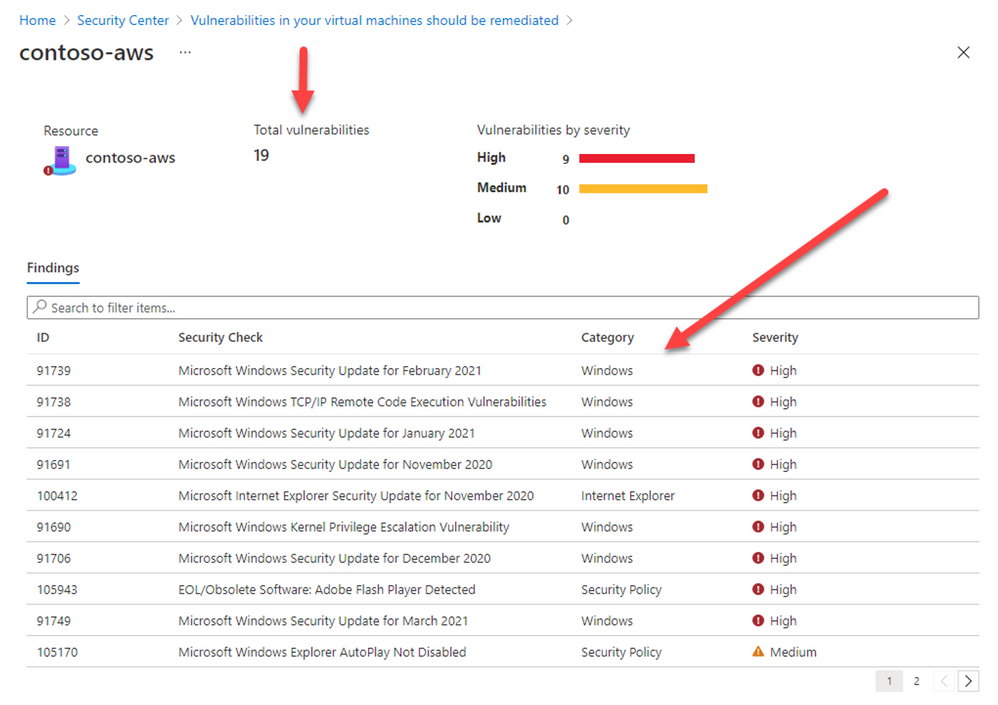Click into the search to filter items field
Image resolution: width=998 pixels, height=705 pixels.
point(300,307)
